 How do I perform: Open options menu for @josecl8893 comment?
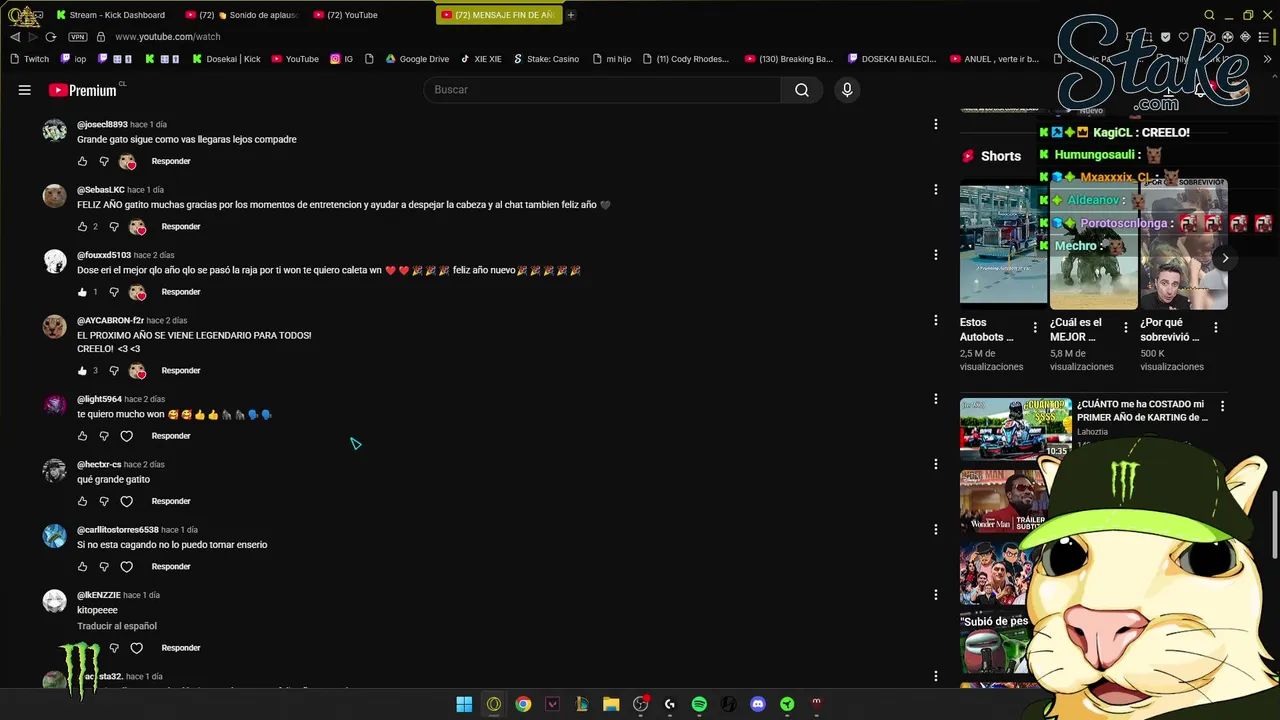click(x=936, y=124)
